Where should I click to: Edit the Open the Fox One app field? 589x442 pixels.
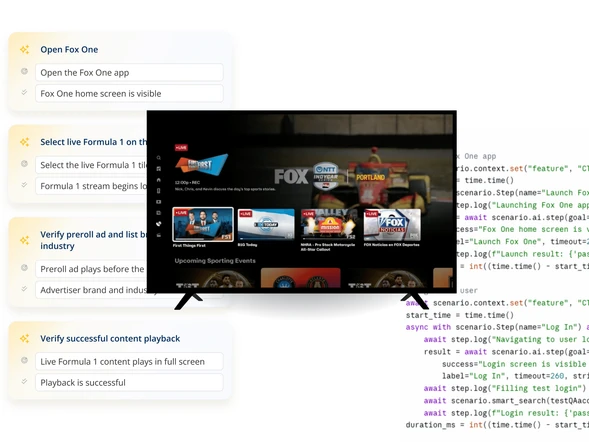[x=129, y=72]
